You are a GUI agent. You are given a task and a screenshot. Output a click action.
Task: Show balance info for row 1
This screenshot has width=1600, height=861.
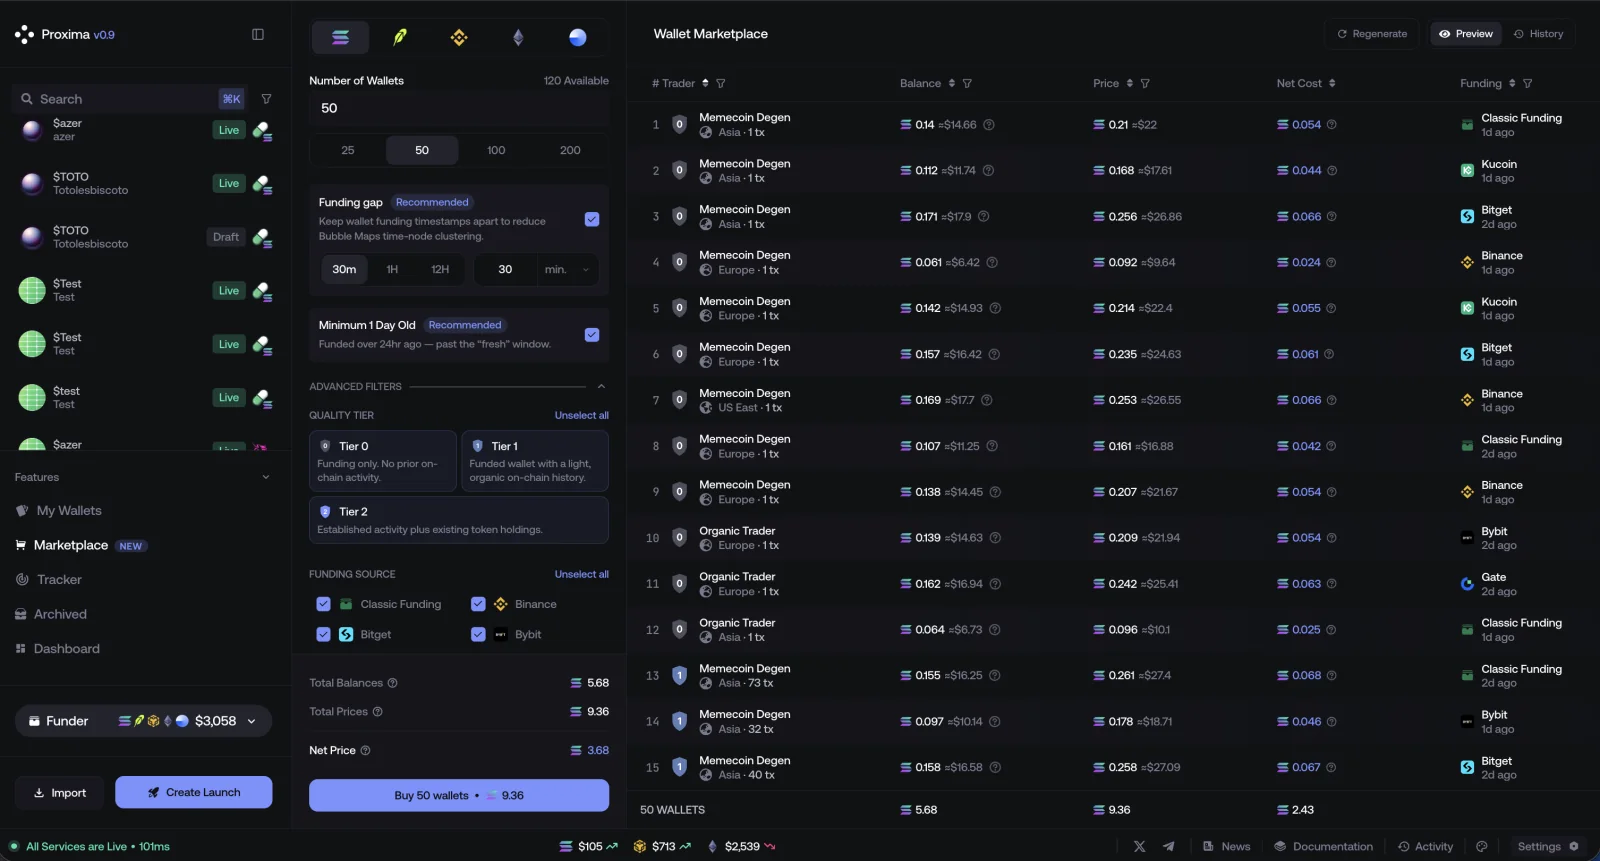(989, 125)
